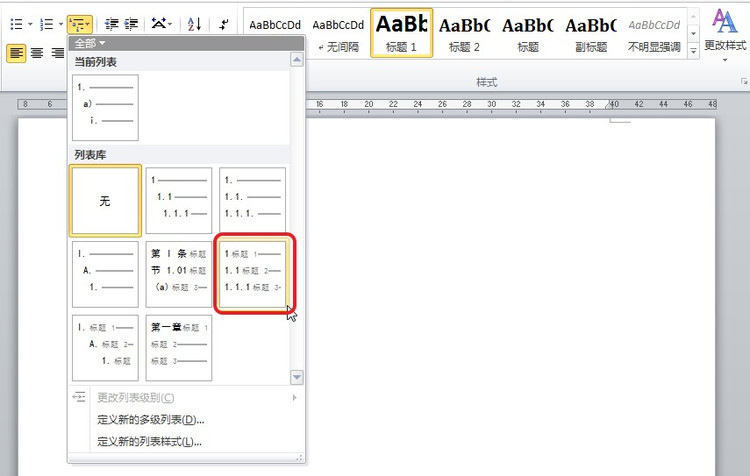Image resolution: width=750 pixels, height=476 pixels.
Task: Toggle align left button
Action: (x=16, y=53)
